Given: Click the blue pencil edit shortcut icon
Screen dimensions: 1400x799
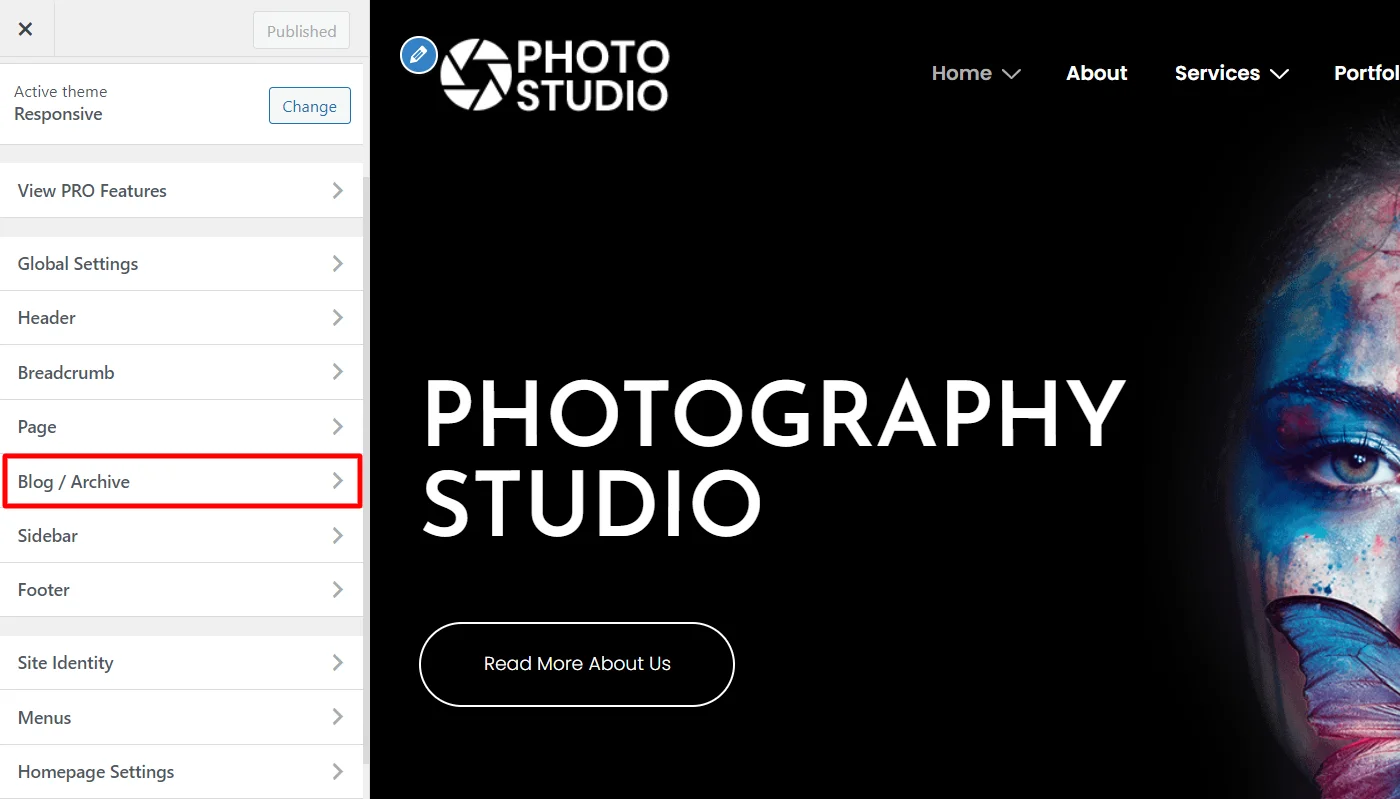Looking at the screenshot, I should tap(419, 54).
